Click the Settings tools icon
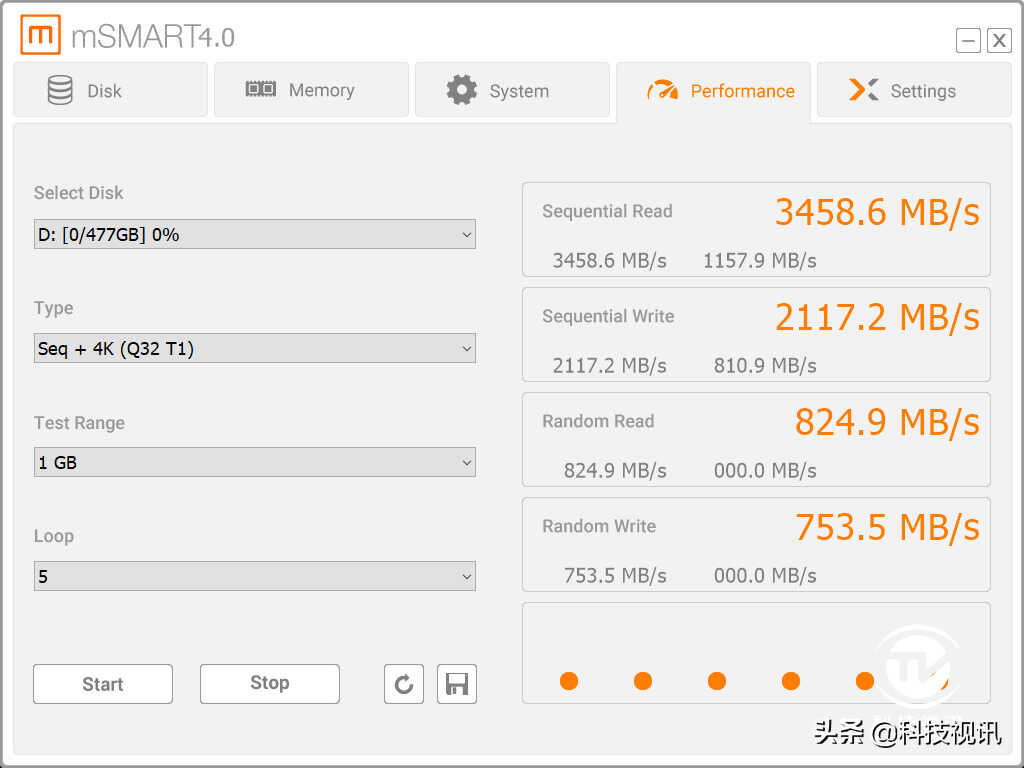Viewport: 1024px width, 768px height. pos(863,90)
